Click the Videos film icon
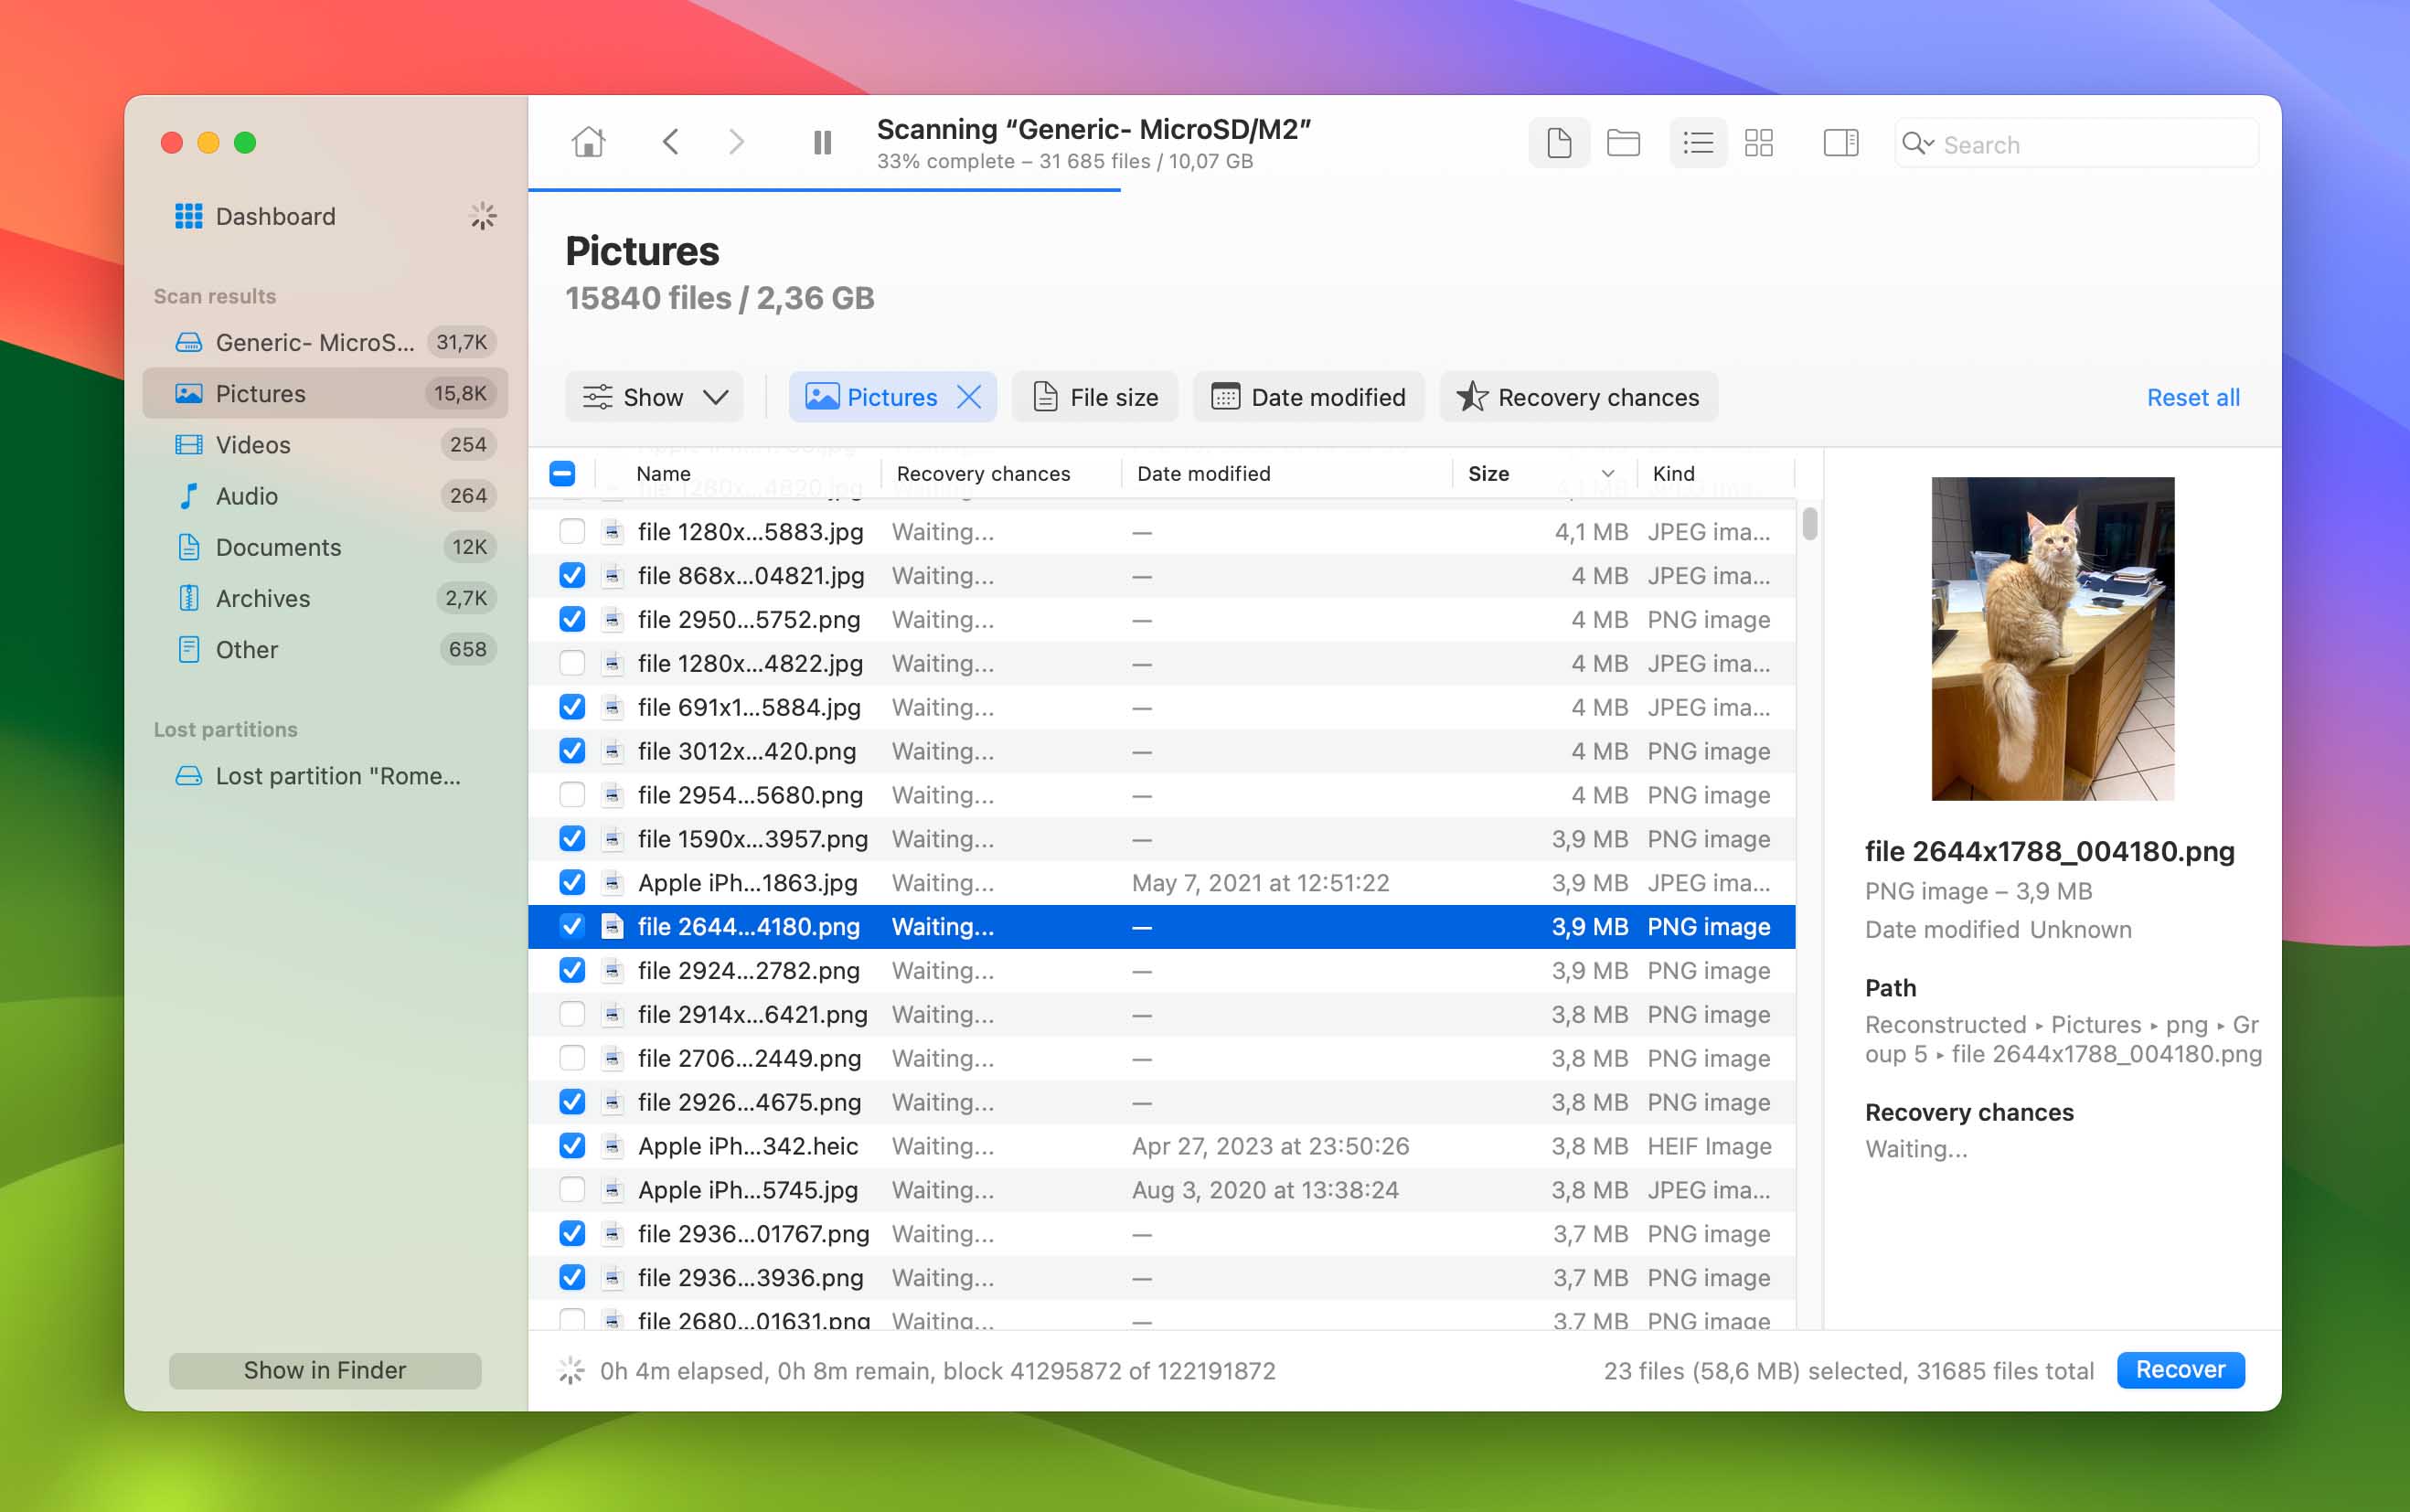The height and width of the screenshot is (1512, 2410). coord(188,444)
